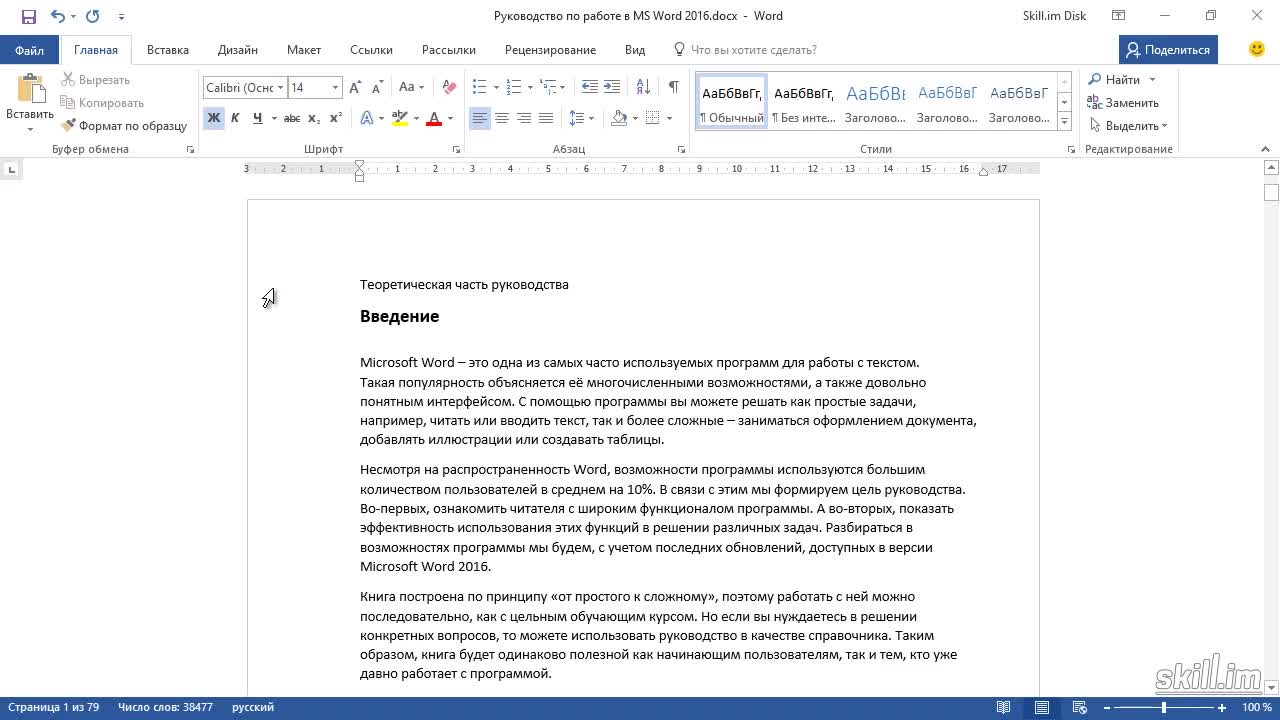Open the Выделить select dropdown
Viewport: 1280px width, 720px height.
[1128, 126]
